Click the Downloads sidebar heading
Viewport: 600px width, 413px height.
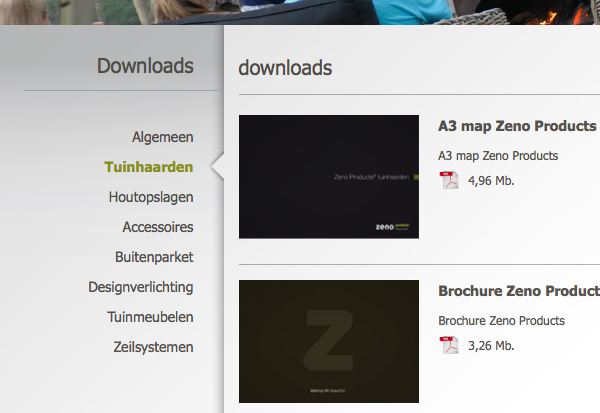click(x=145, y=66)
